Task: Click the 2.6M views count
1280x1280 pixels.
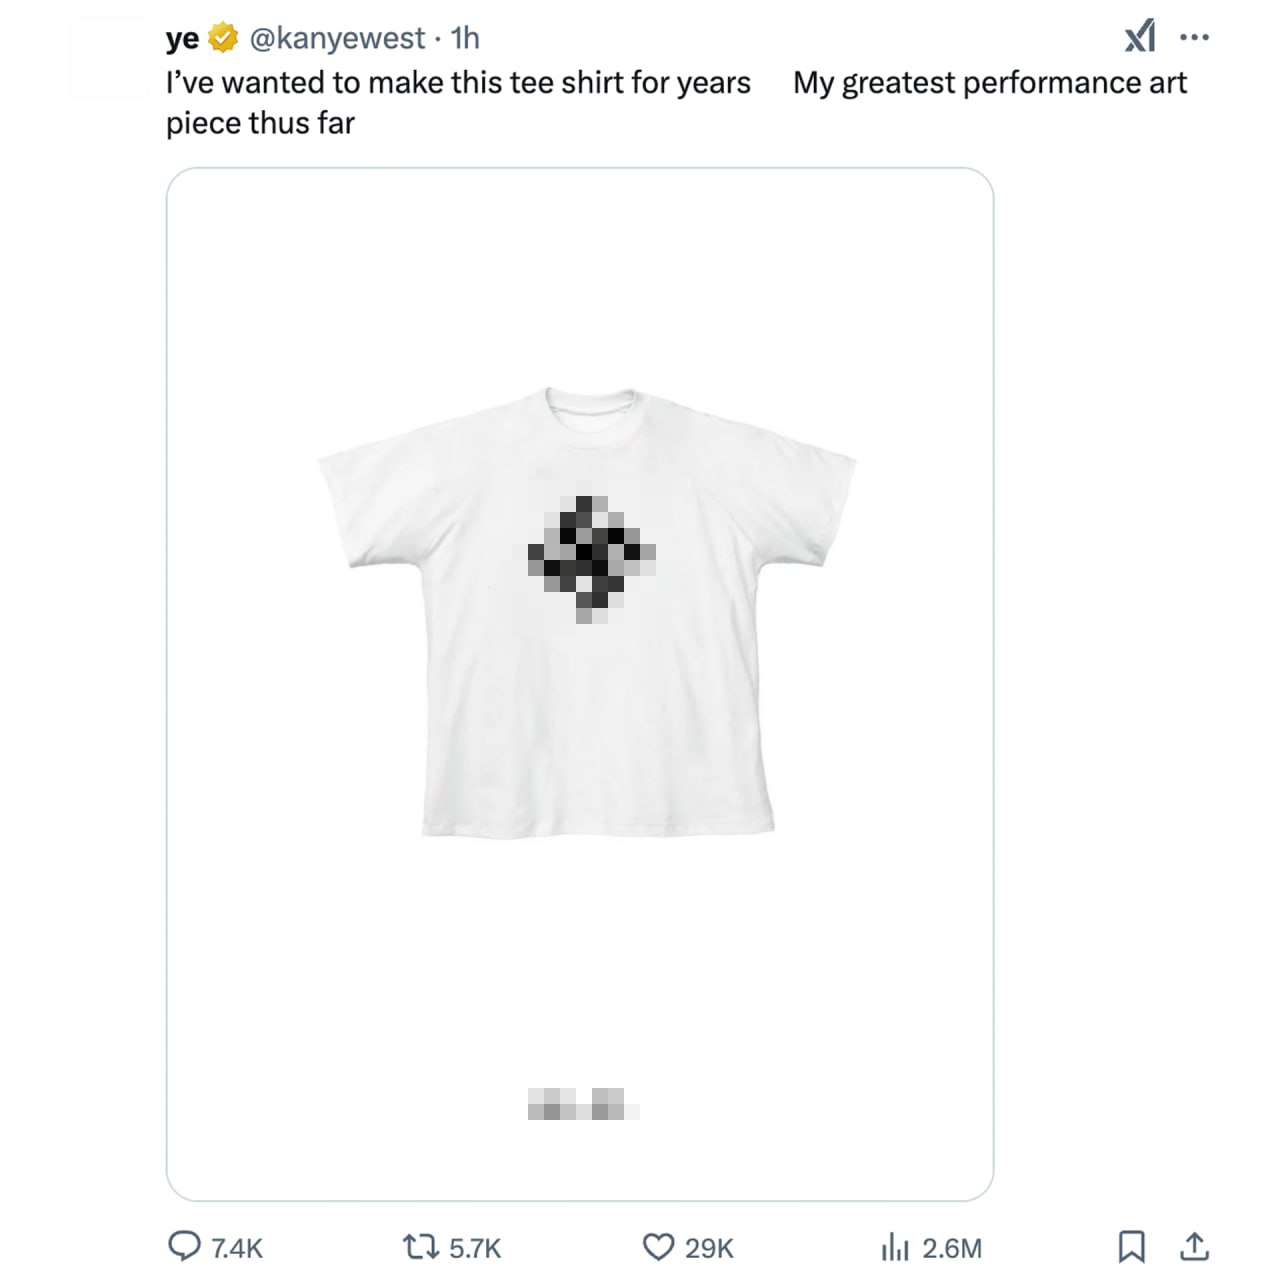Action: 952,1248
